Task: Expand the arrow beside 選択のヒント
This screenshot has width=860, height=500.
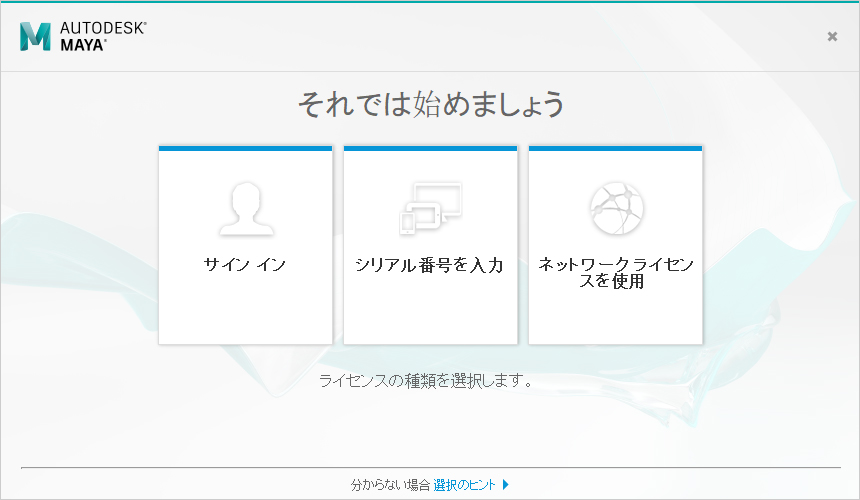Action: (506, 485)
